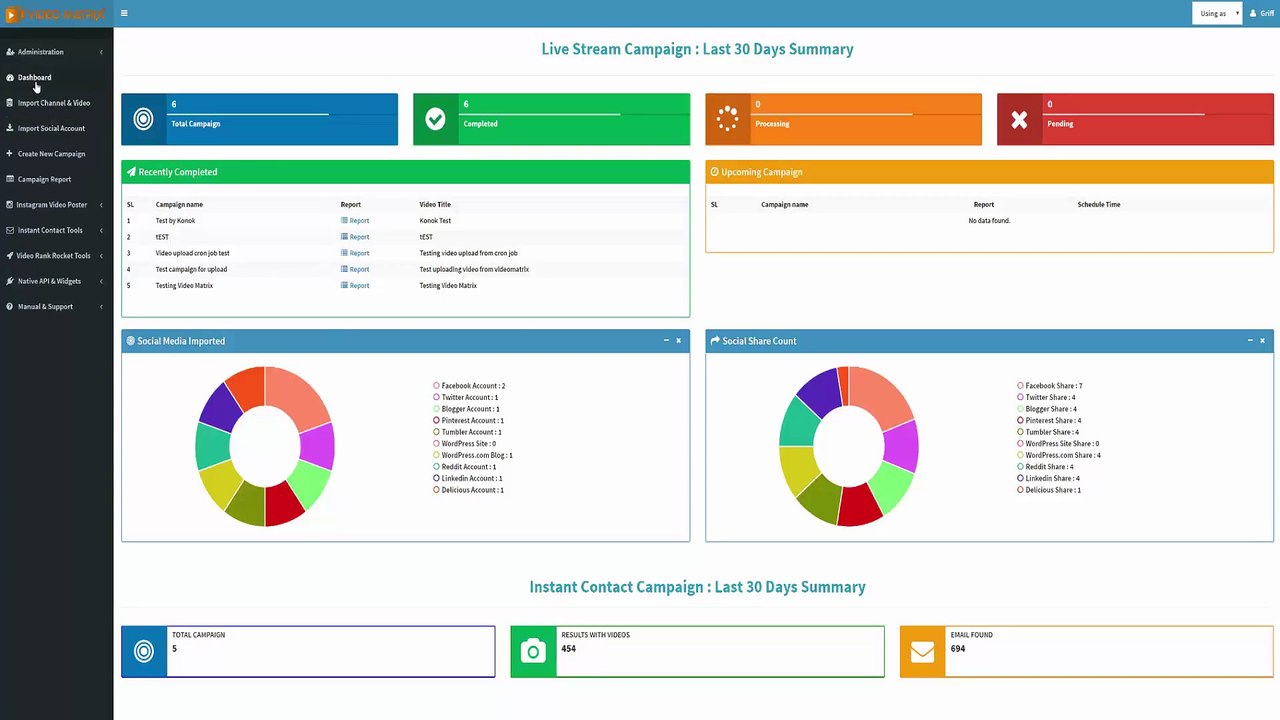Toggle Linkedin Share legend marker
The width and height of the screenshot is (1280, 720).
point(1021,478)
